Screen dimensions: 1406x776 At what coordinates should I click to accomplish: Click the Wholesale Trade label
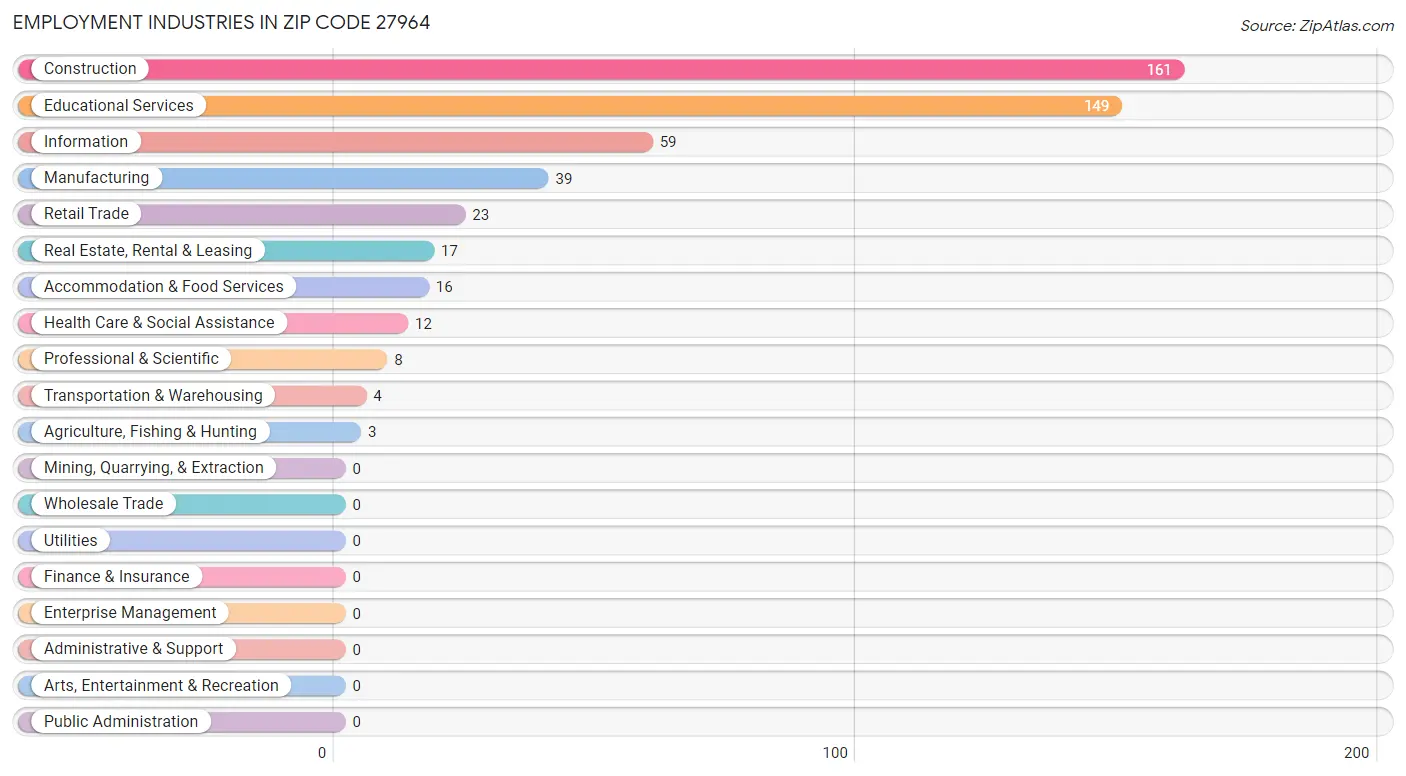click(x=103, y=504)
